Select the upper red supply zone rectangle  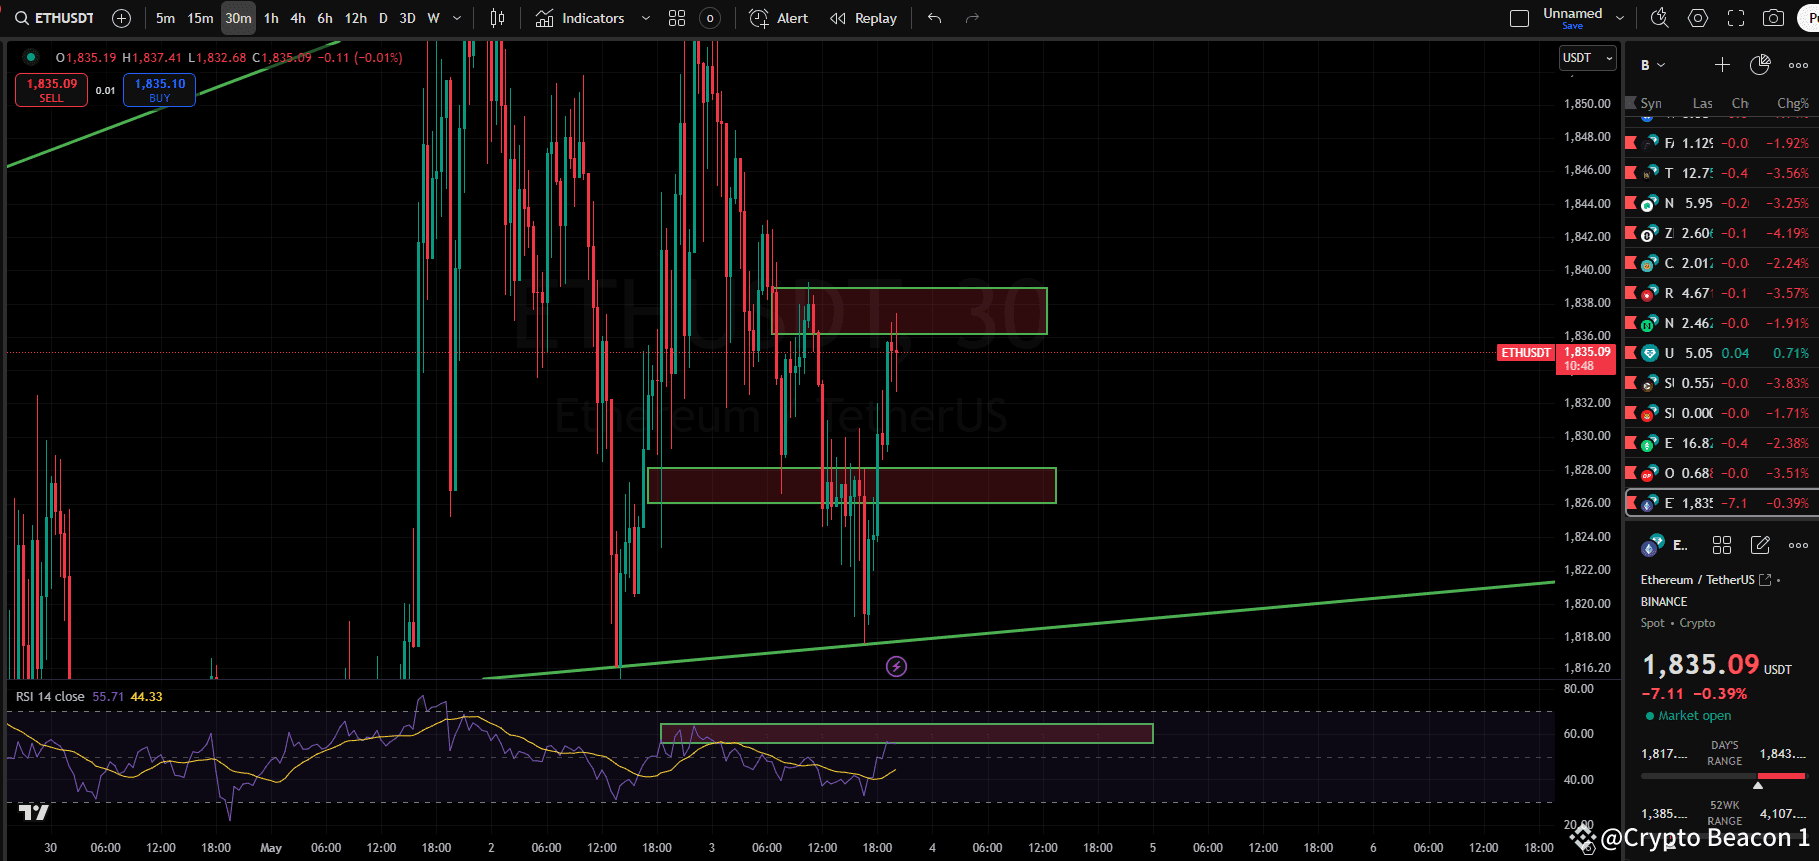pos(910,311)
